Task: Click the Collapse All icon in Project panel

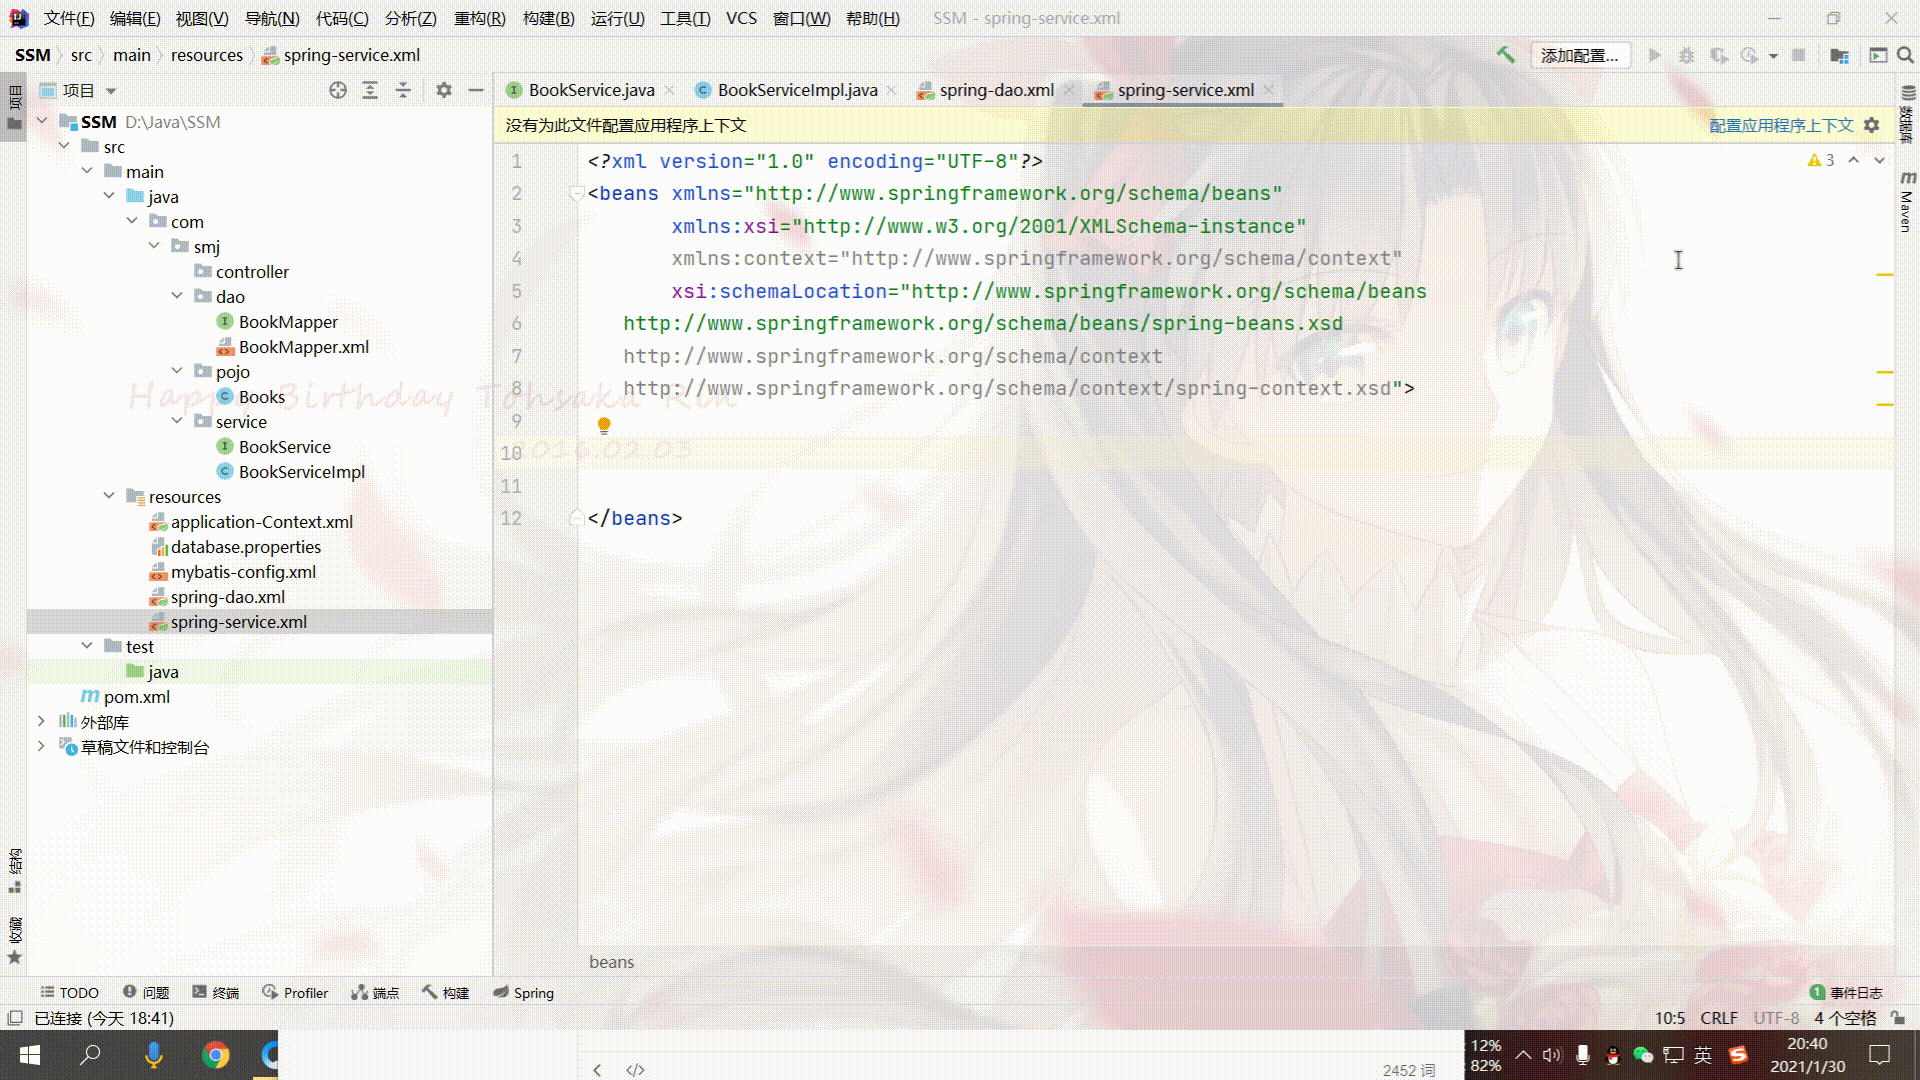Action: [403, 90]
